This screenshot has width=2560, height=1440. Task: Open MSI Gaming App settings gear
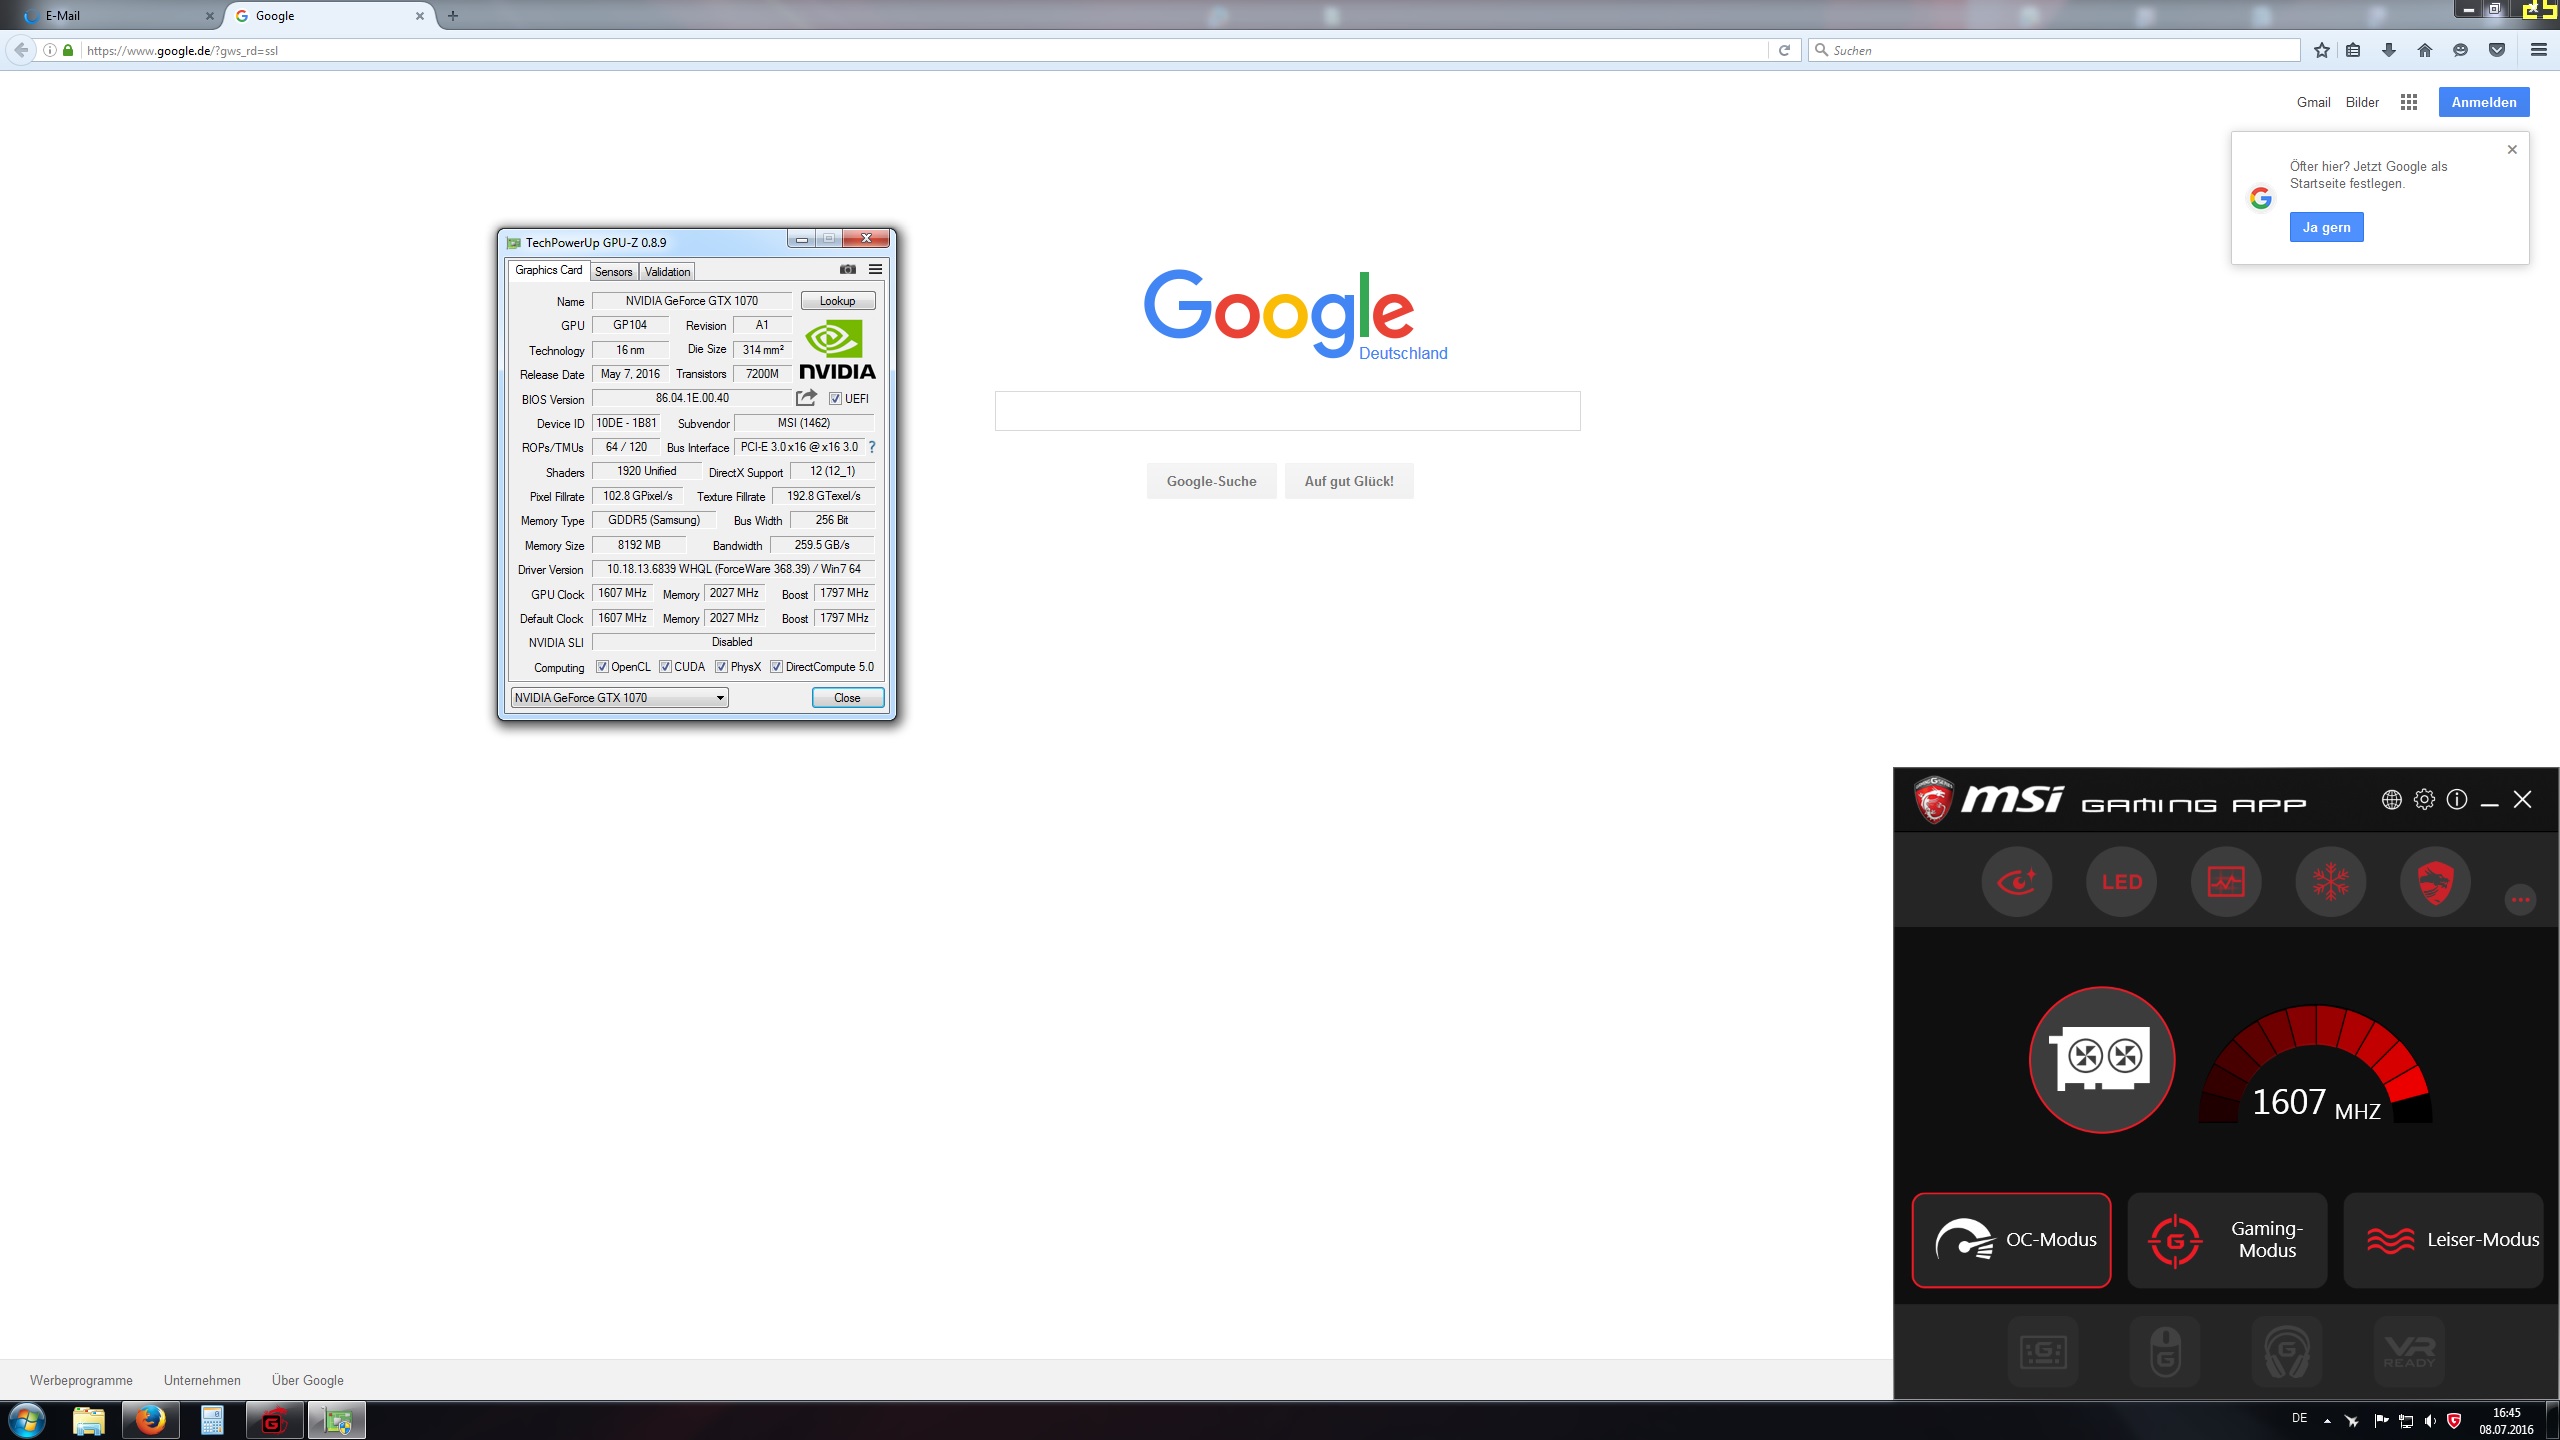point(2424,799)
